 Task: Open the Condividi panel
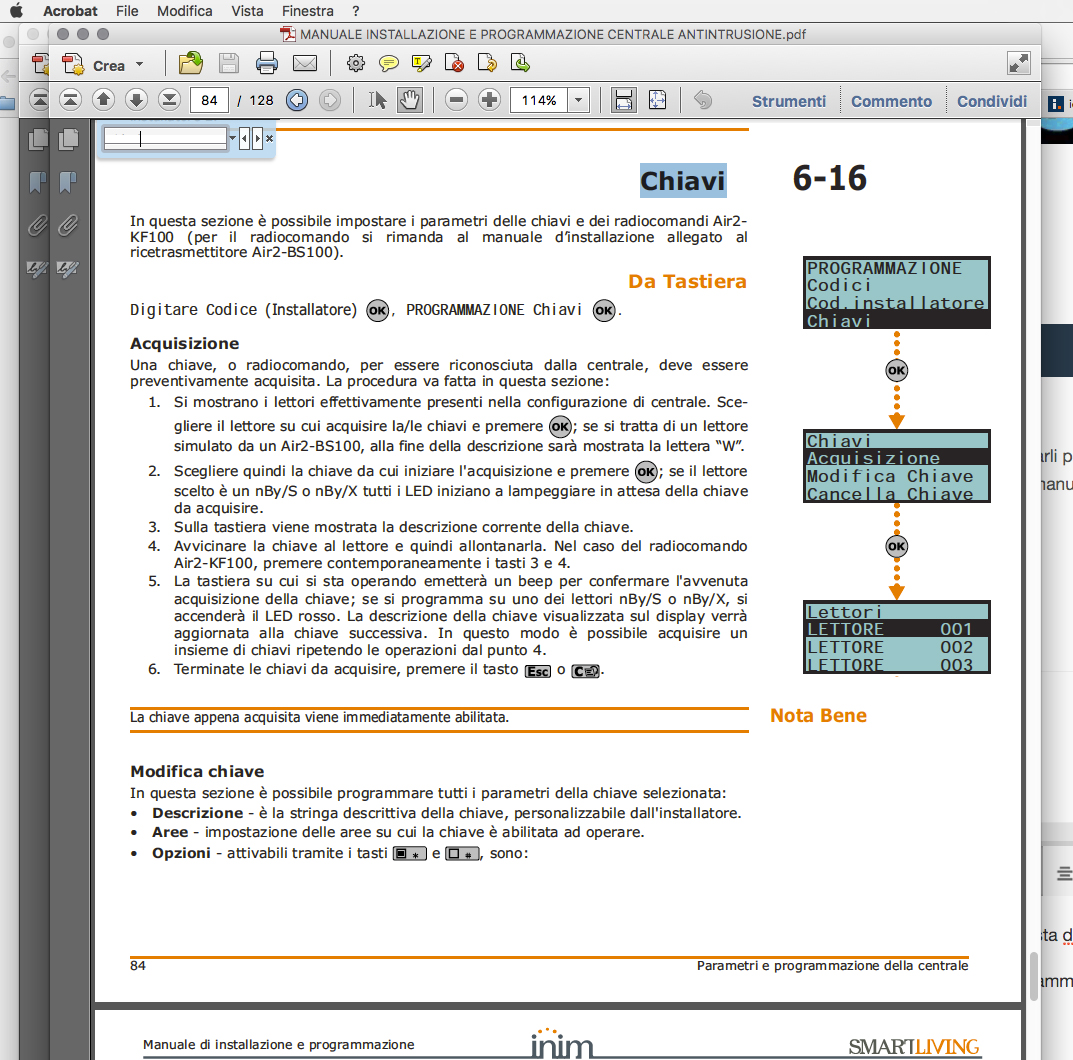point(992,101)
